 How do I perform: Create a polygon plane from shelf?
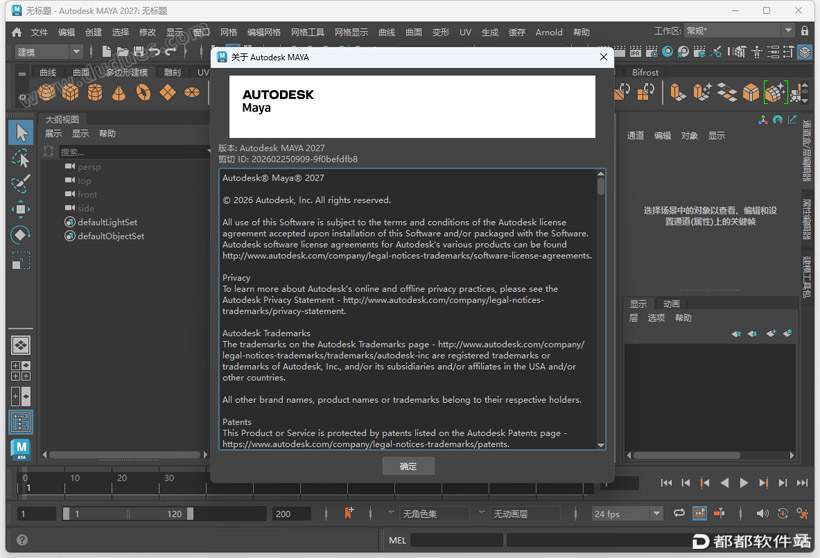coord(168,93)
